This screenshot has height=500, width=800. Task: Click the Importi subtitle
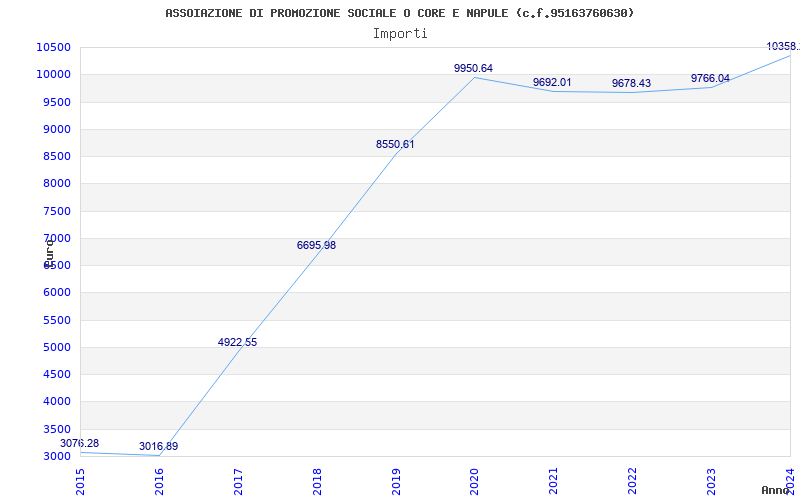(x=399, y=34)
